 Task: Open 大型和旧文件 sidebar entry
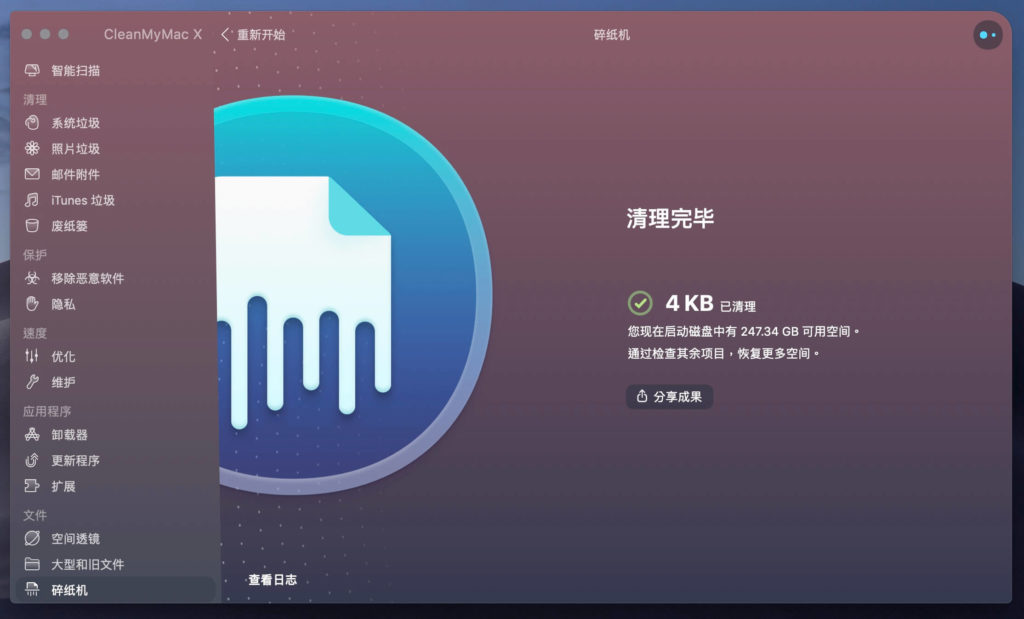pos(88,564)
